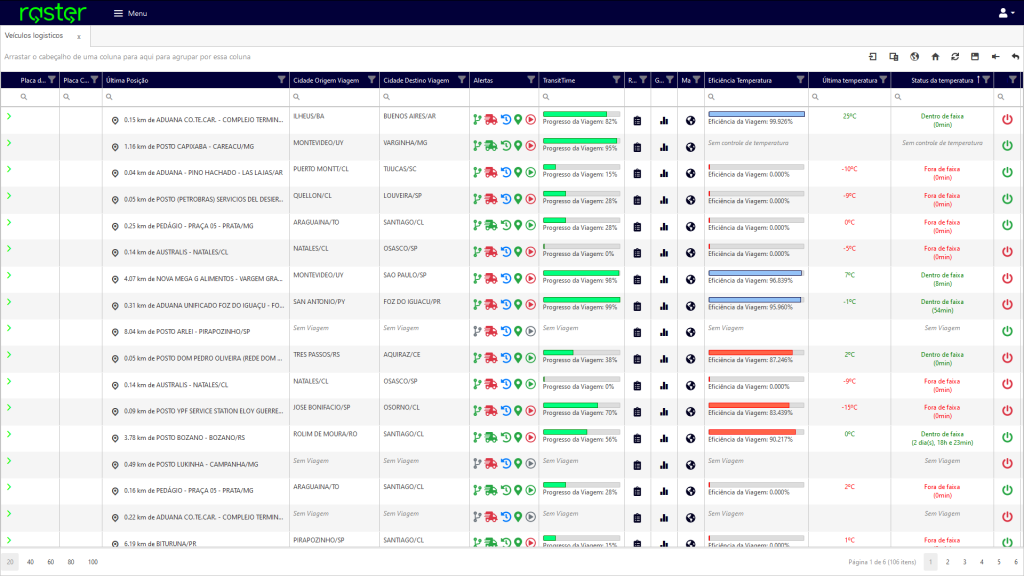Click location marker beside POSTO CAPIXABA position

pyautogui.click(x=115, y=147)
